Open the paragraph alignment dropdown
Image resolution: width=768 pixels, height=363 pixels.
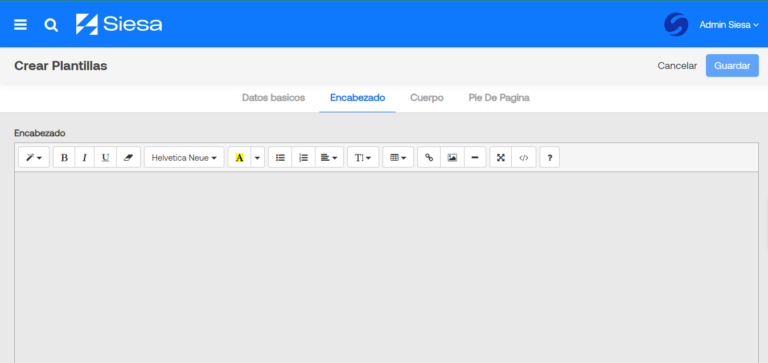(329, 158)
